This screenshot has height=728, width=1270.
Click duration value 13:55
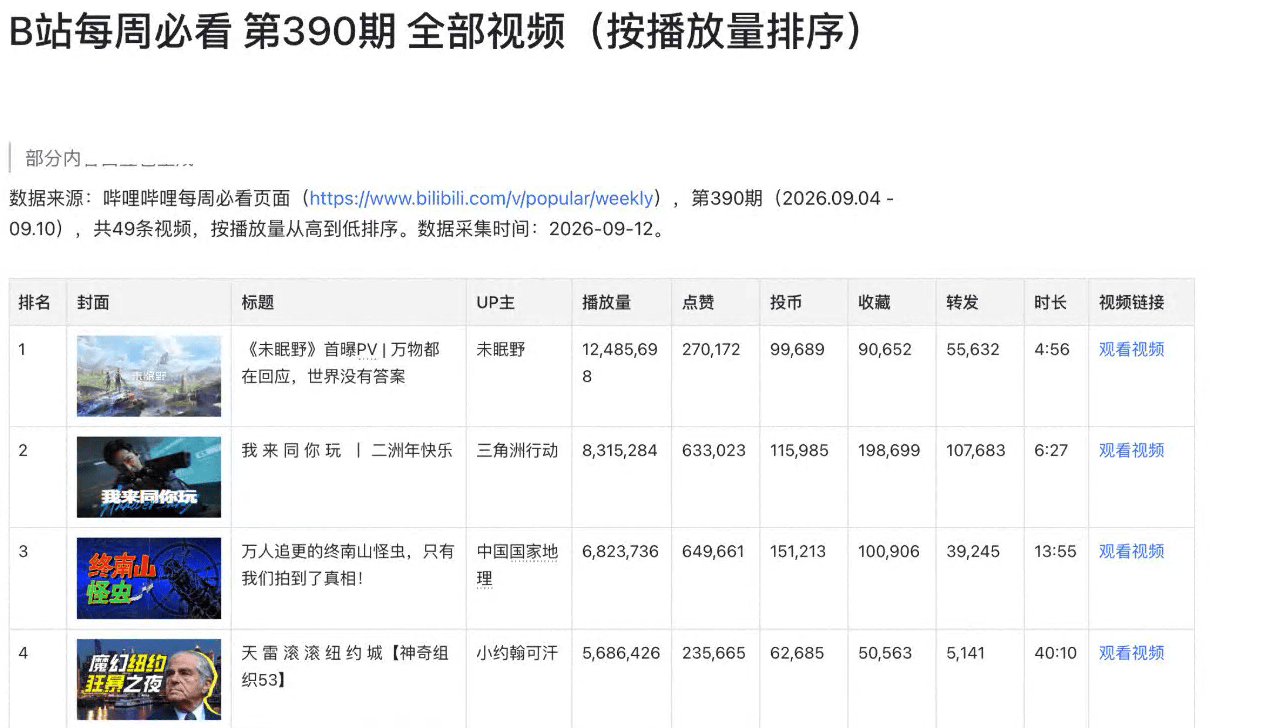point(1055,551)
